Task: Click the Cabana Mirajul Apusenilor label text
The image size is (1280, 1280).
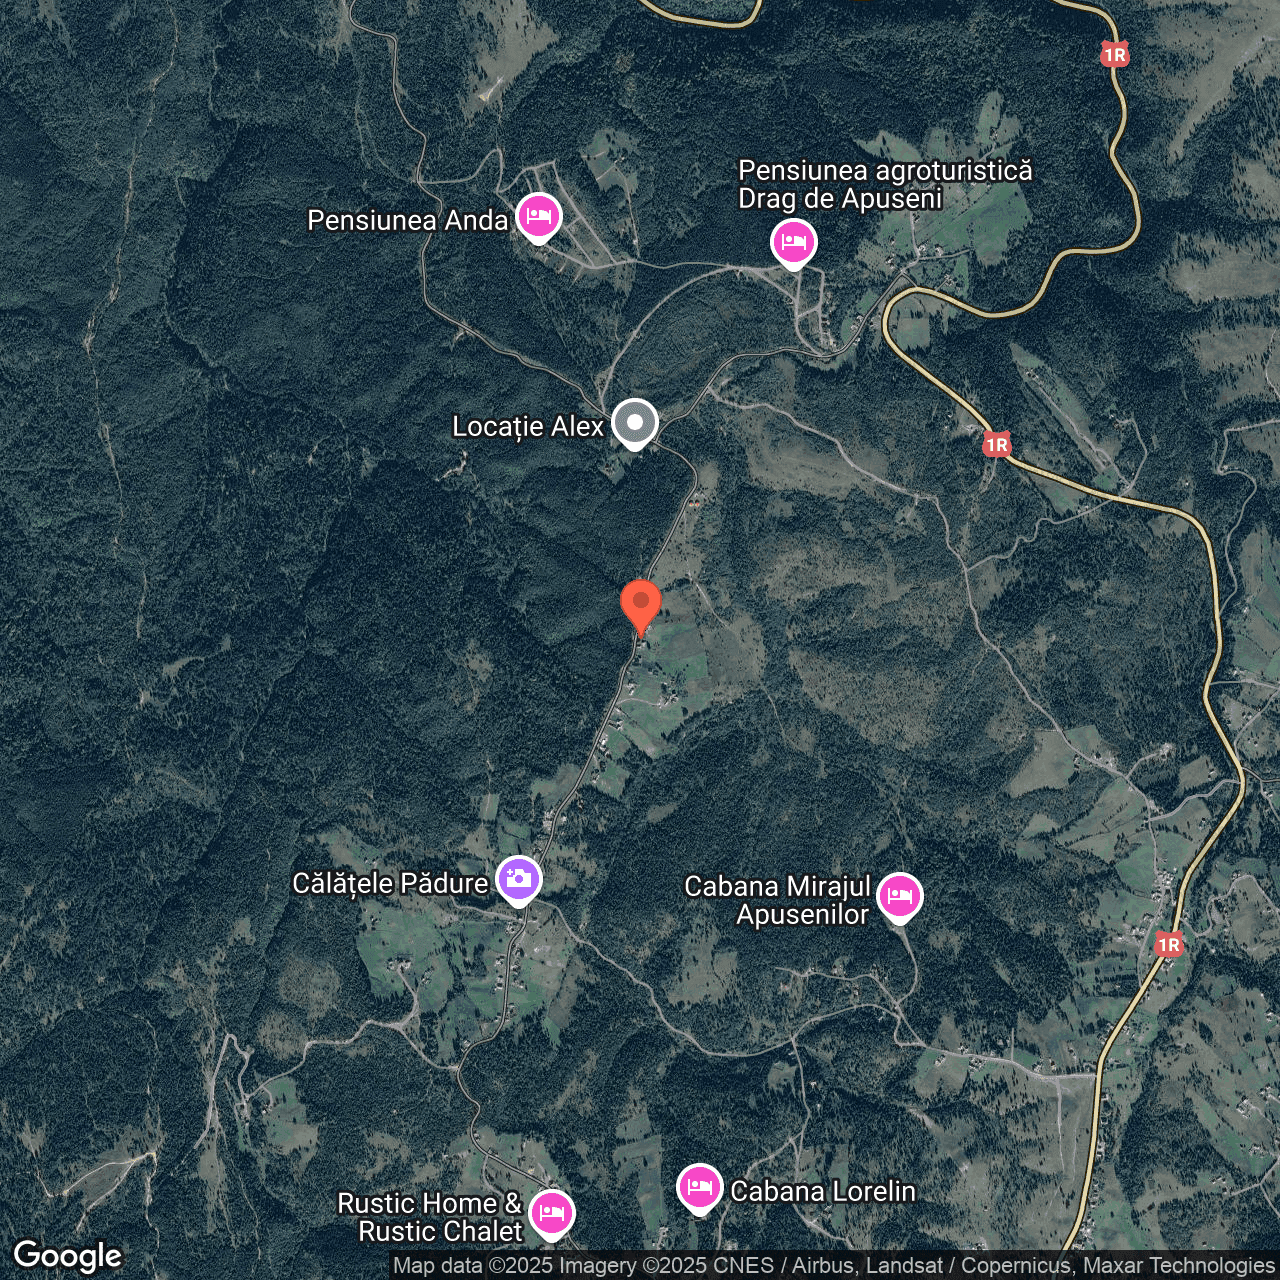Action: pos(778,900)
